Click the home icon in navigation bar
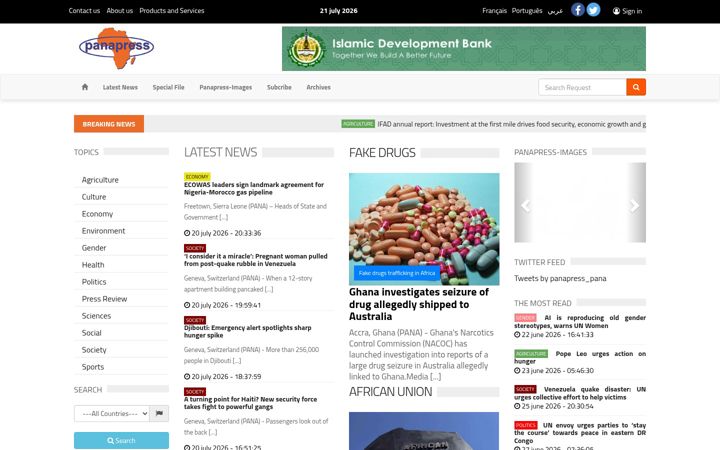The width and height of the screenshot is (720, 450). click(x=85, y=87)
